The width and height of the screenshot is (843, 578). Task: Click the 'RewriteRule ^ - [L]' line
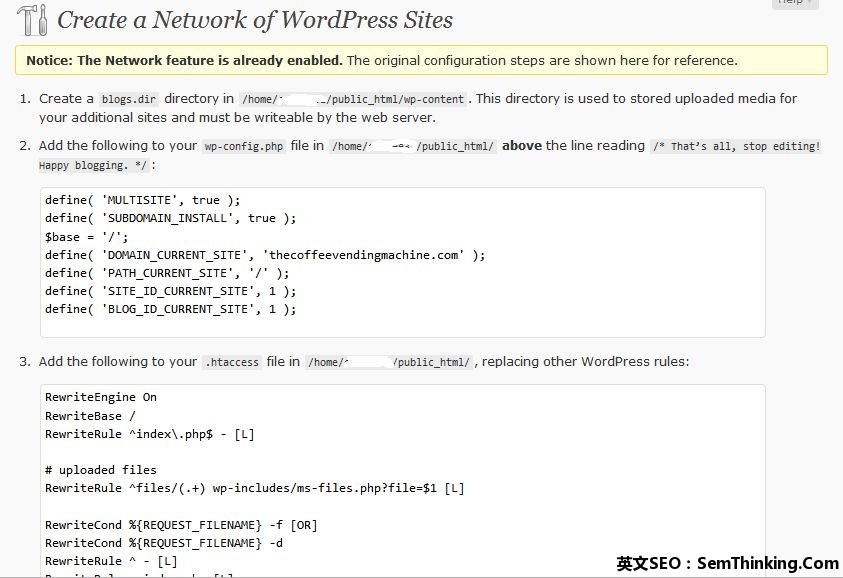coord(111,561)
